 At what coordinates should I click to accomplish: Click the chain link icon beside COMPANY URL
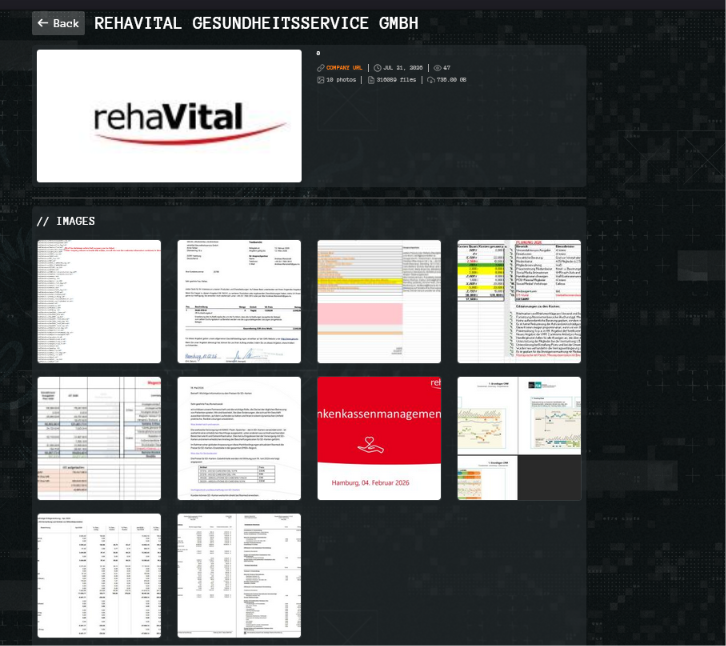click(321, 68)
